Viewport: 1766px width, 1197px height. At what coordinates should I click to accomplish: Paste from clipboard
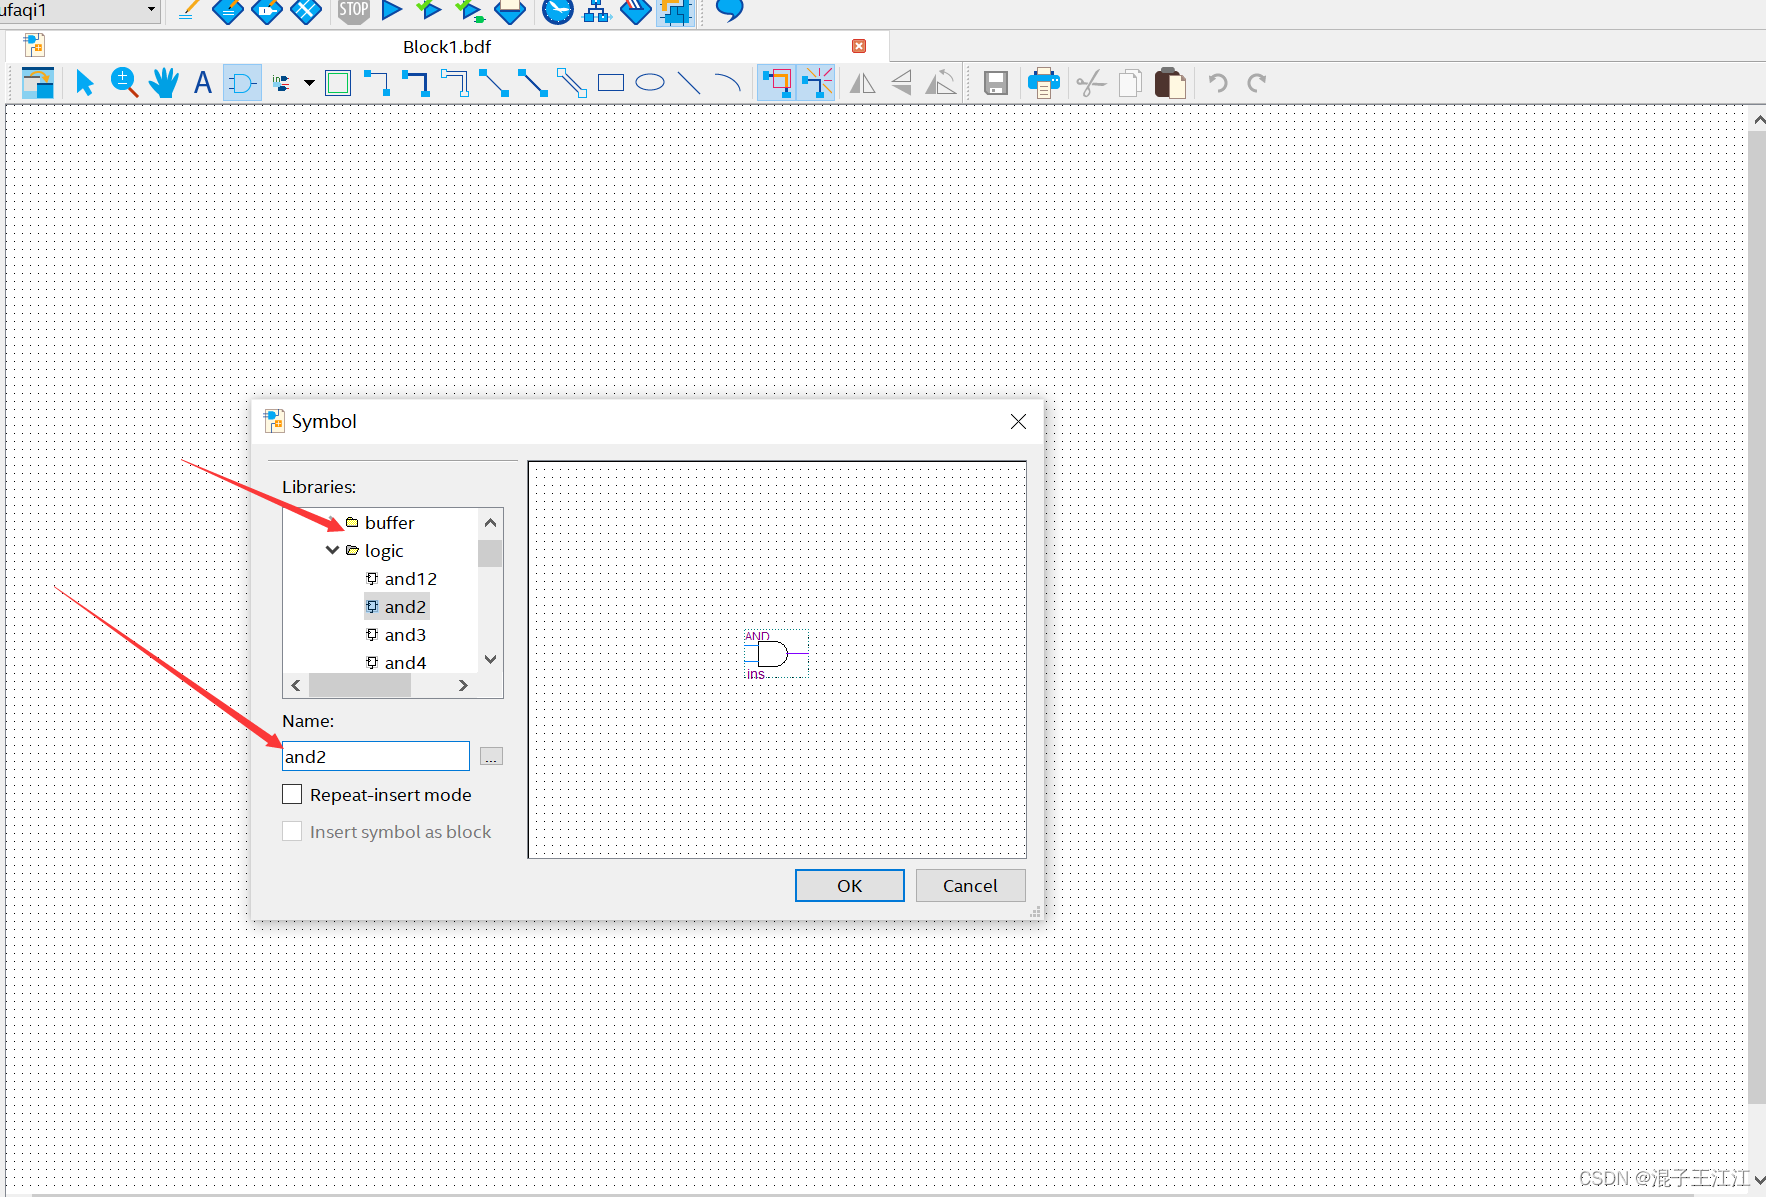pyautogui.click(x=1170, y=83)
